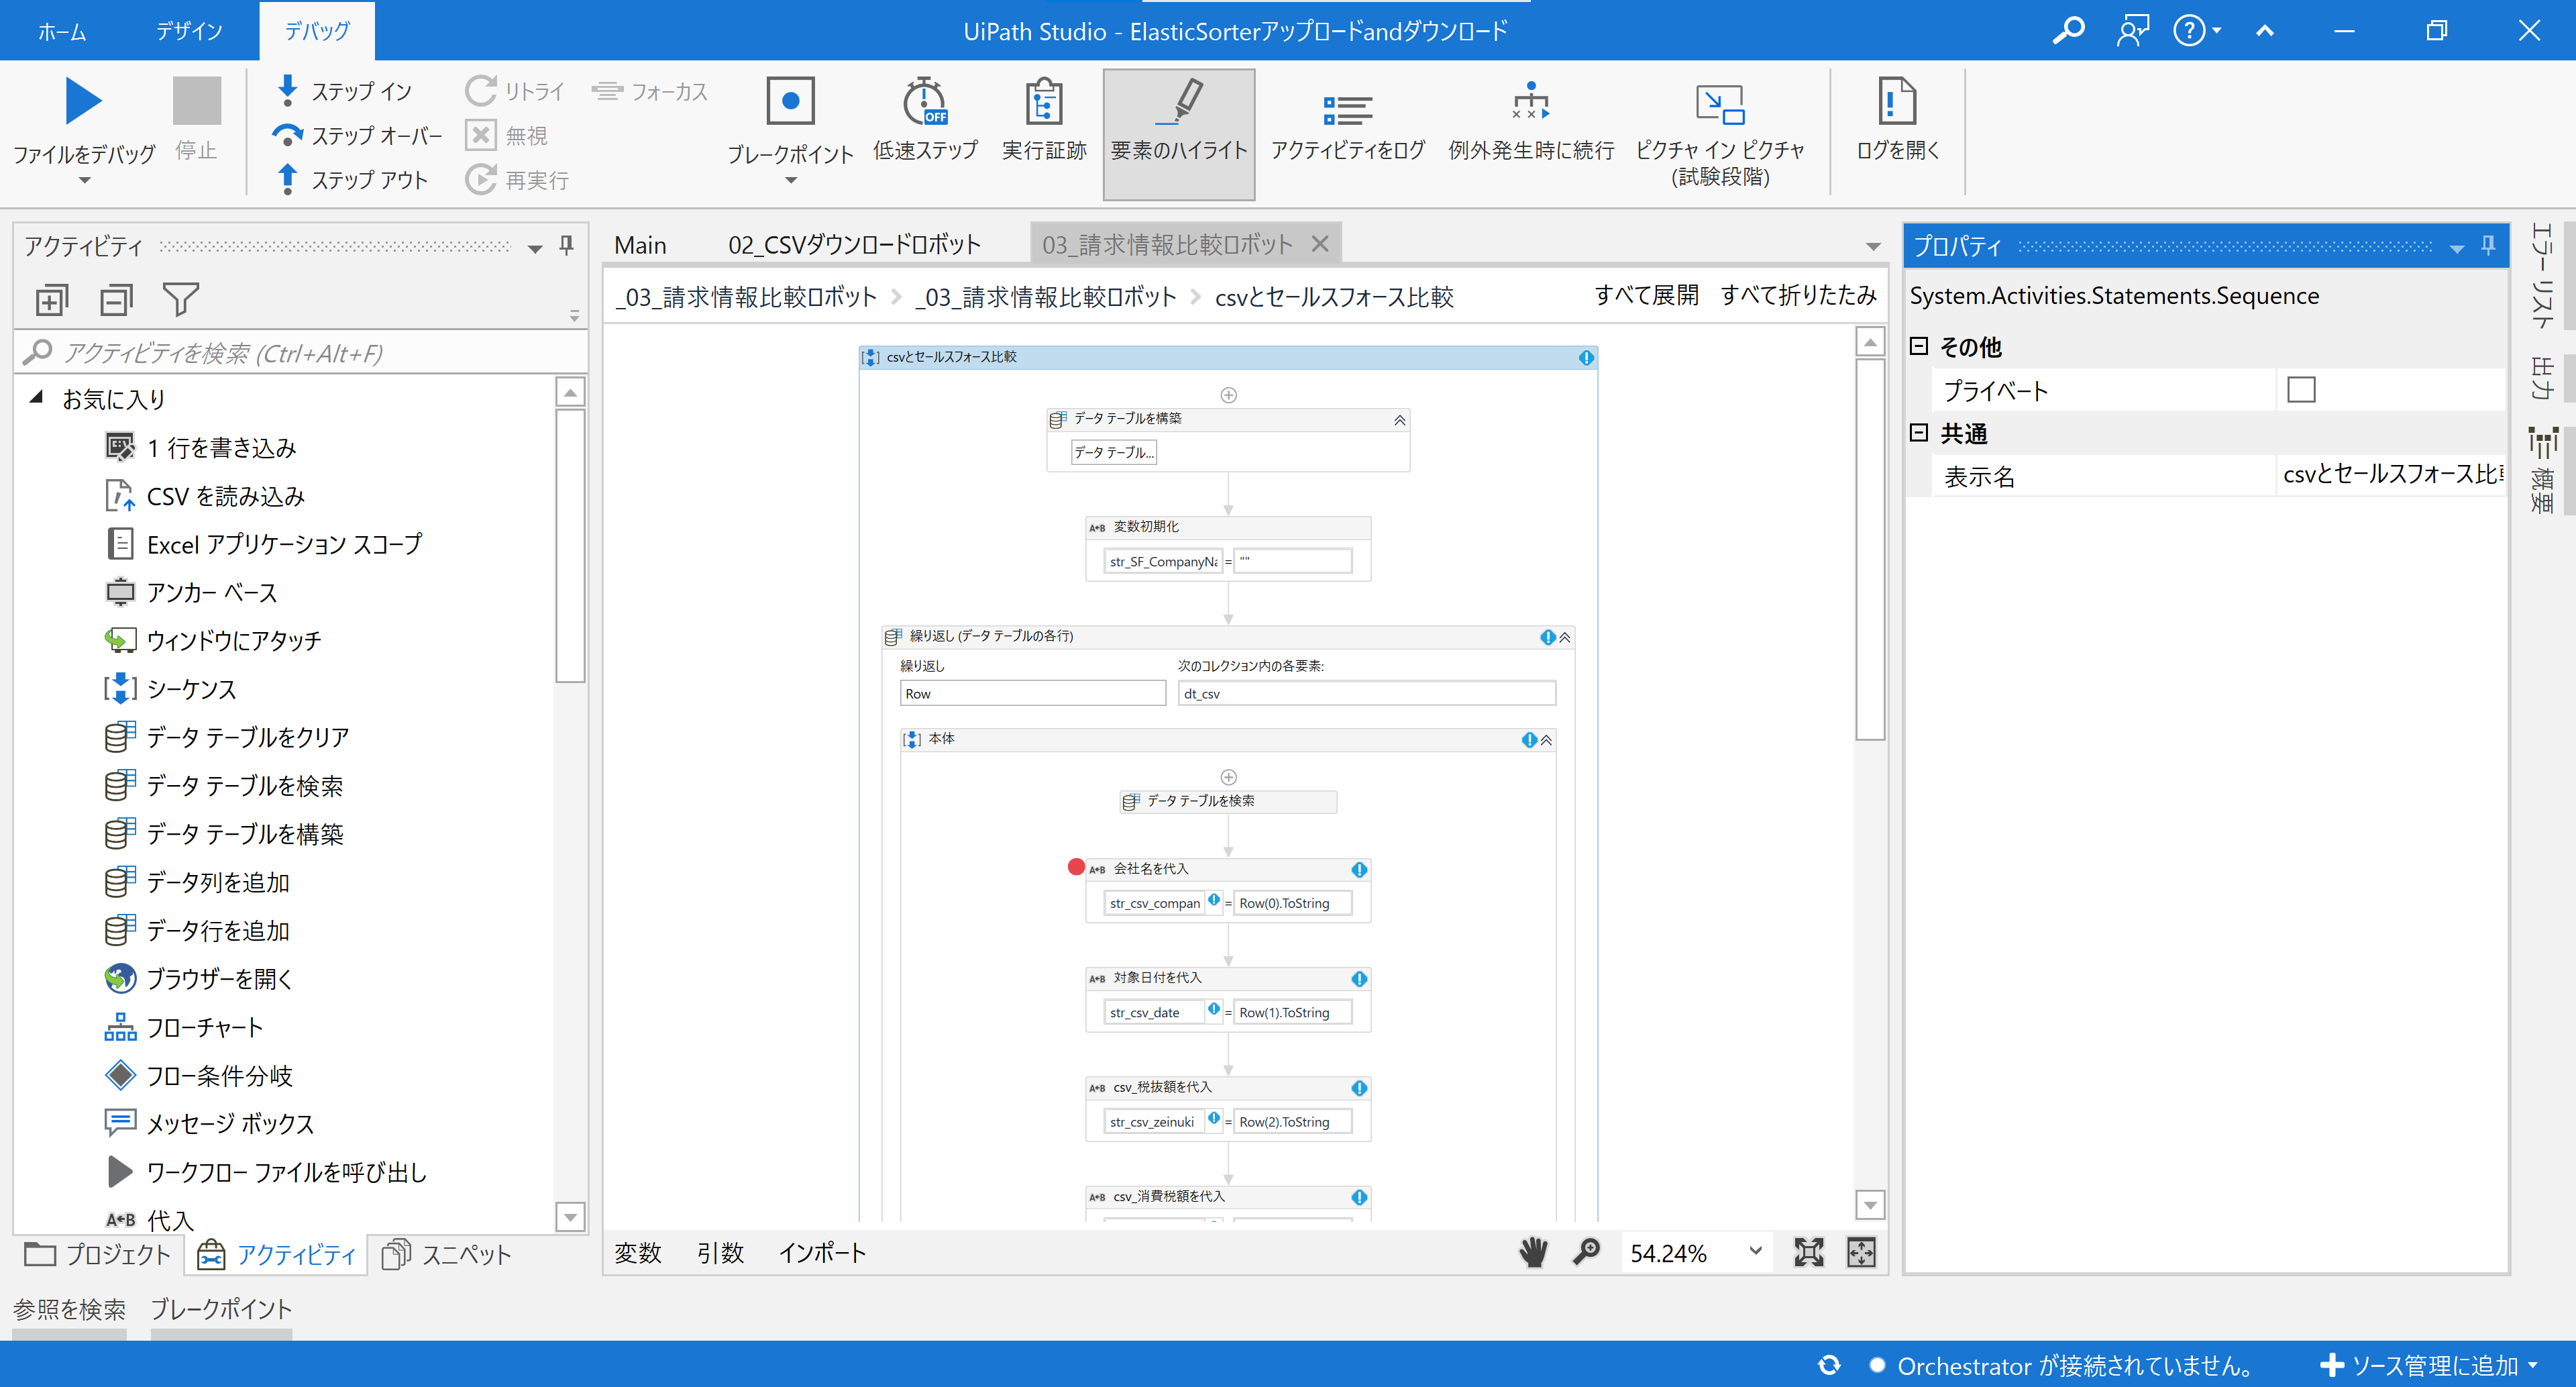Select the pan hand tool icon
The image size is (2576, 1387).
pos(1533,1252)
